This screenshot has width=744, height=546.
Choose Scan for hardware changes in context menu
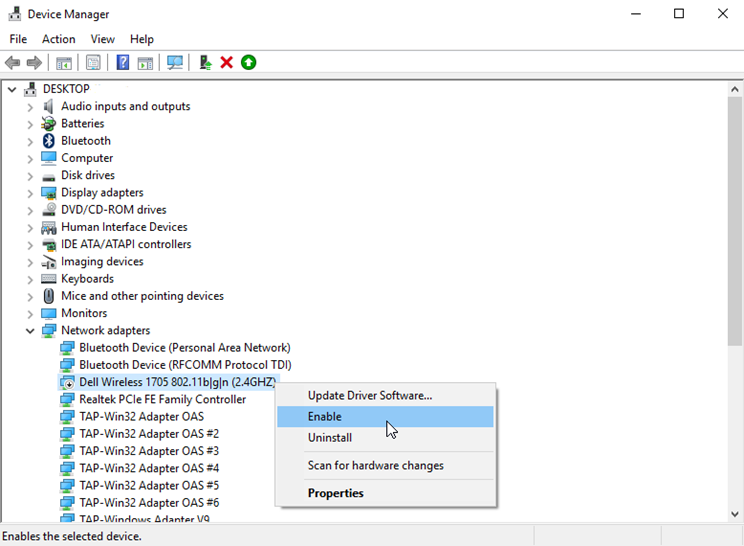tap(385, 465)
